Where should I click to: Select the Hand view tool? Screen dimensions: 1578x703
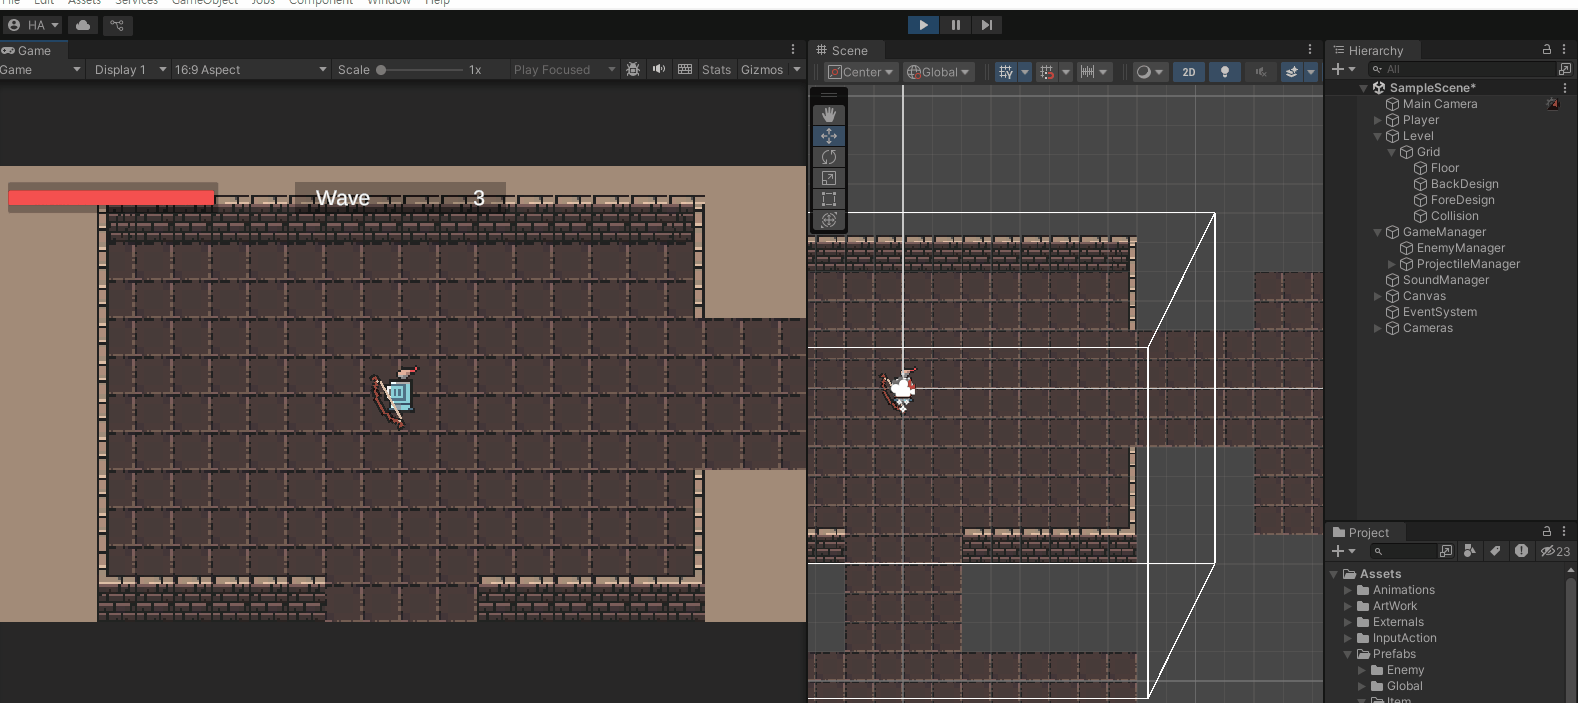click(828, 115)
